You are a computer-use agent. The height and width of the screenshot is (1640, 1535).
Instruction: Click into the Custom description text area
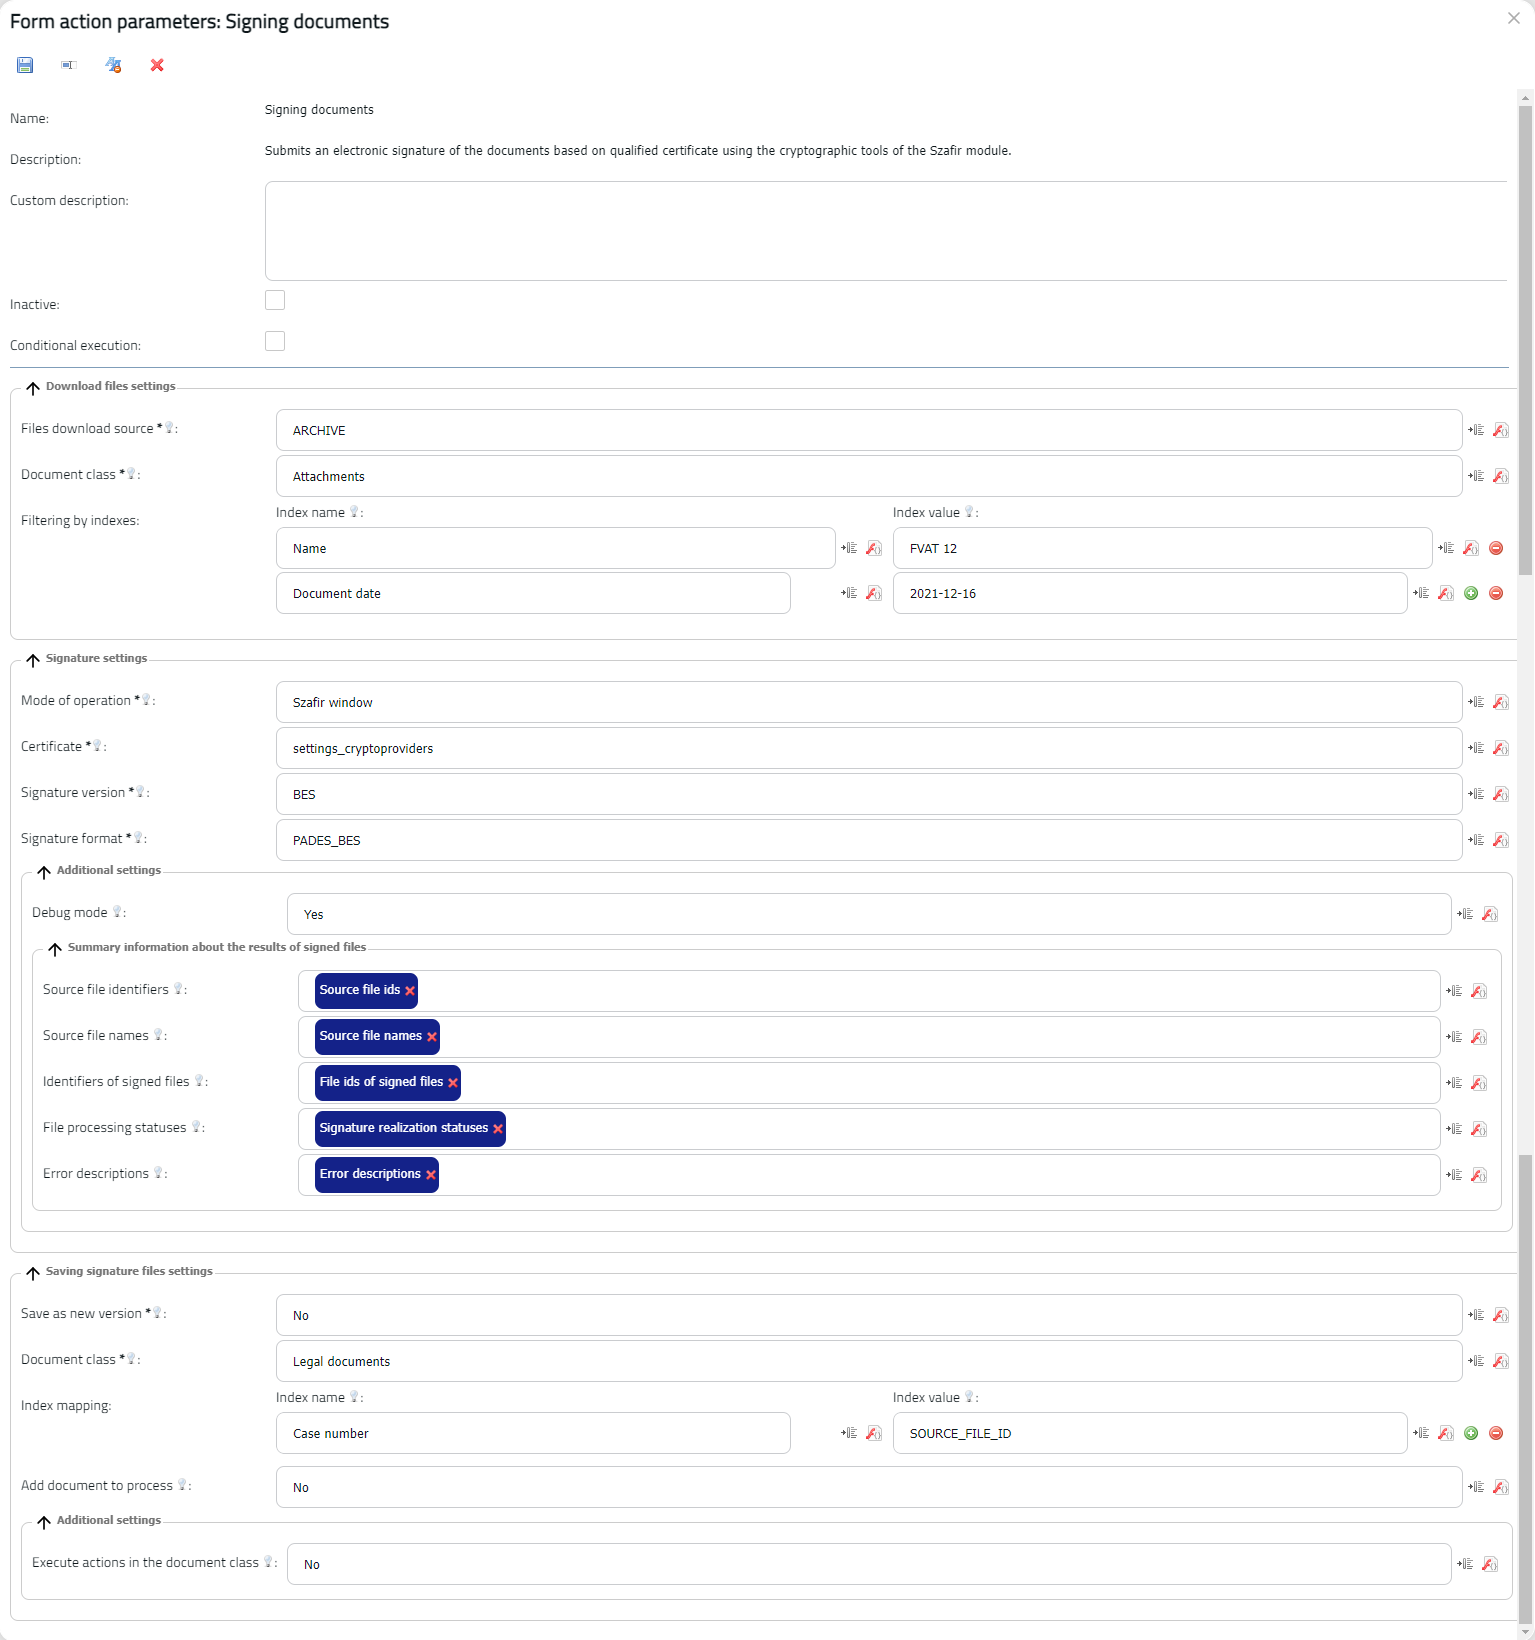886,231
